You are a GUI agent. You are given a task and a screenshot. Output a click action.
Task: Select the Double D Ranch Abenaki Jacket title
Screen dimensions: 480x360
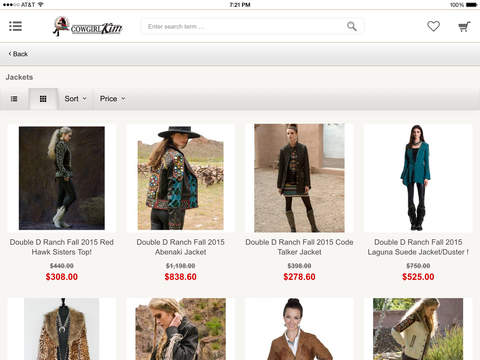(180, 247)
